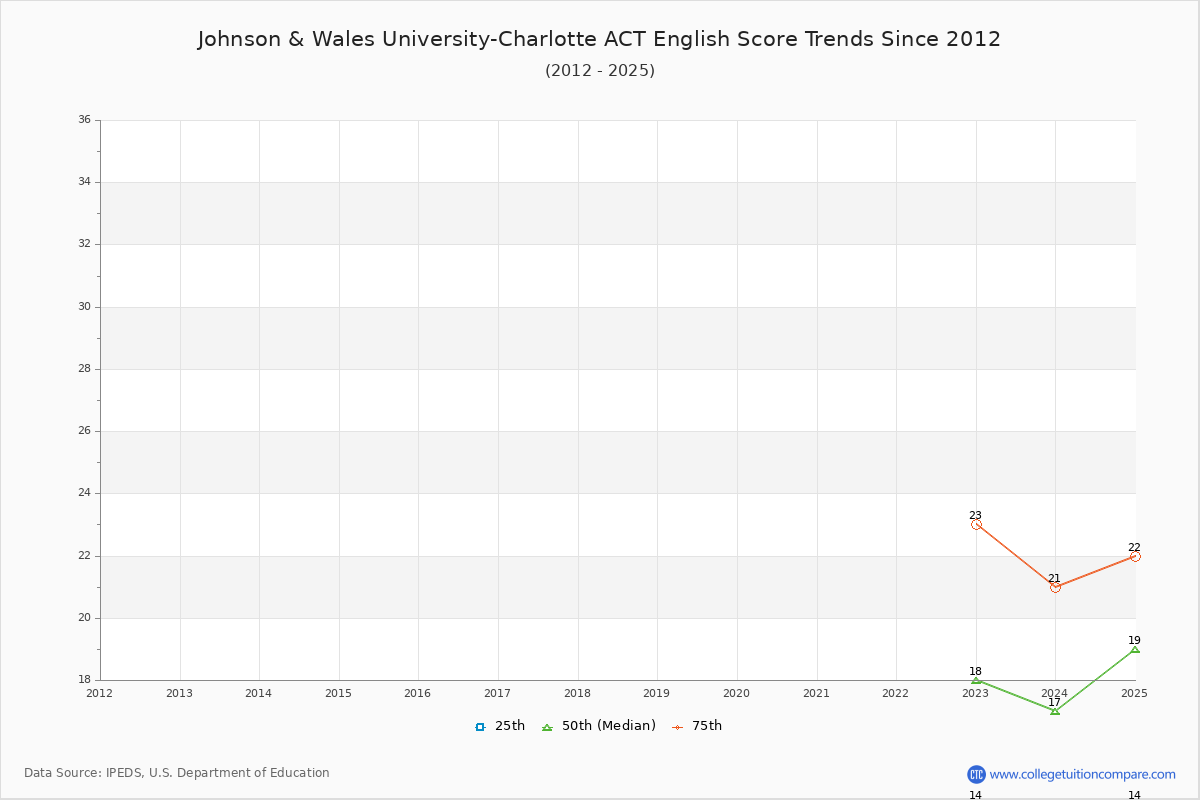1200x800 pixels.
Task: Click the Data Source IPEDS text
Action: (x=177, y=773)
